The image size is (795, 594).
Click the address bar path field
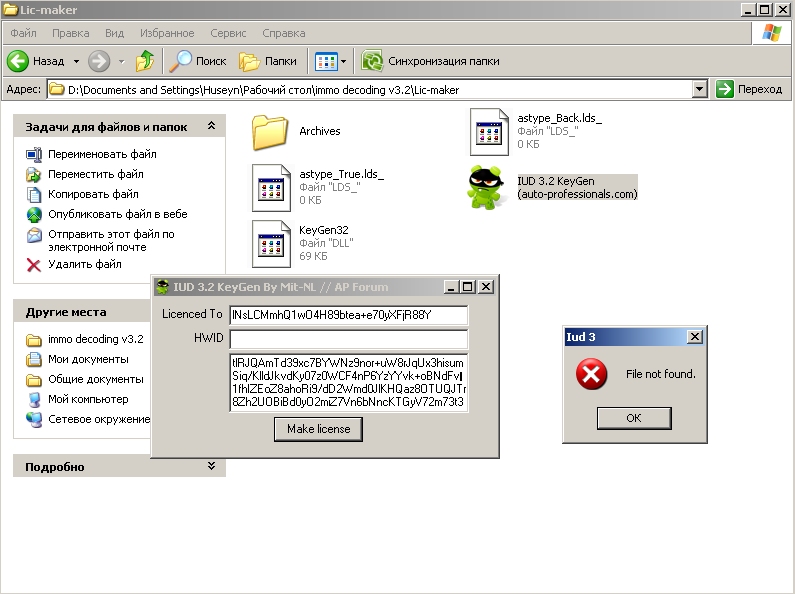tap(369, 90)
